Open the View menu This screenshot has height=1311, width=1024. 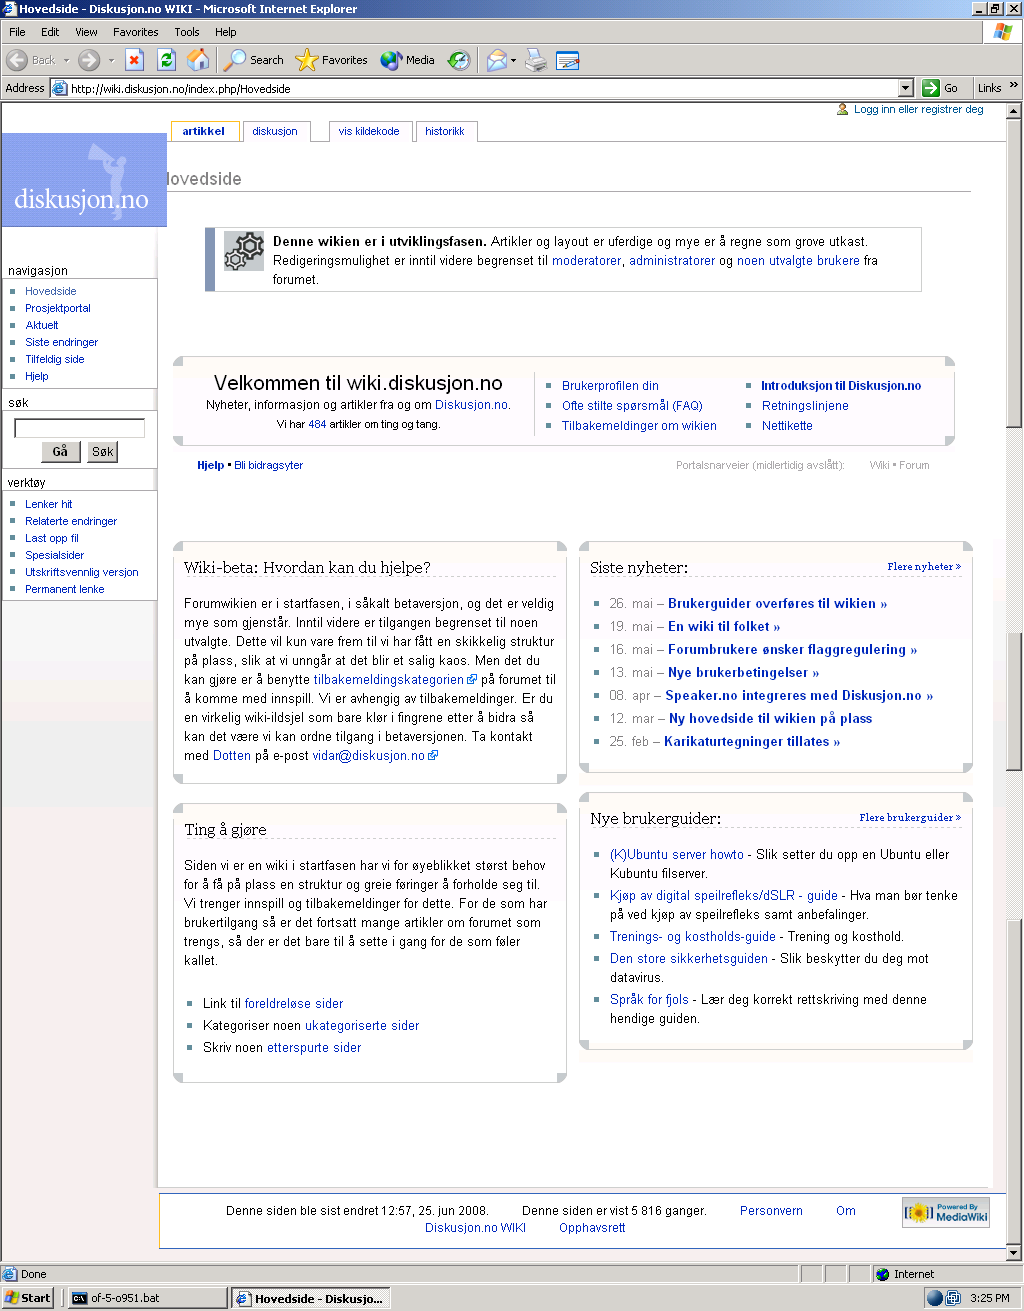tap(87, 32)
